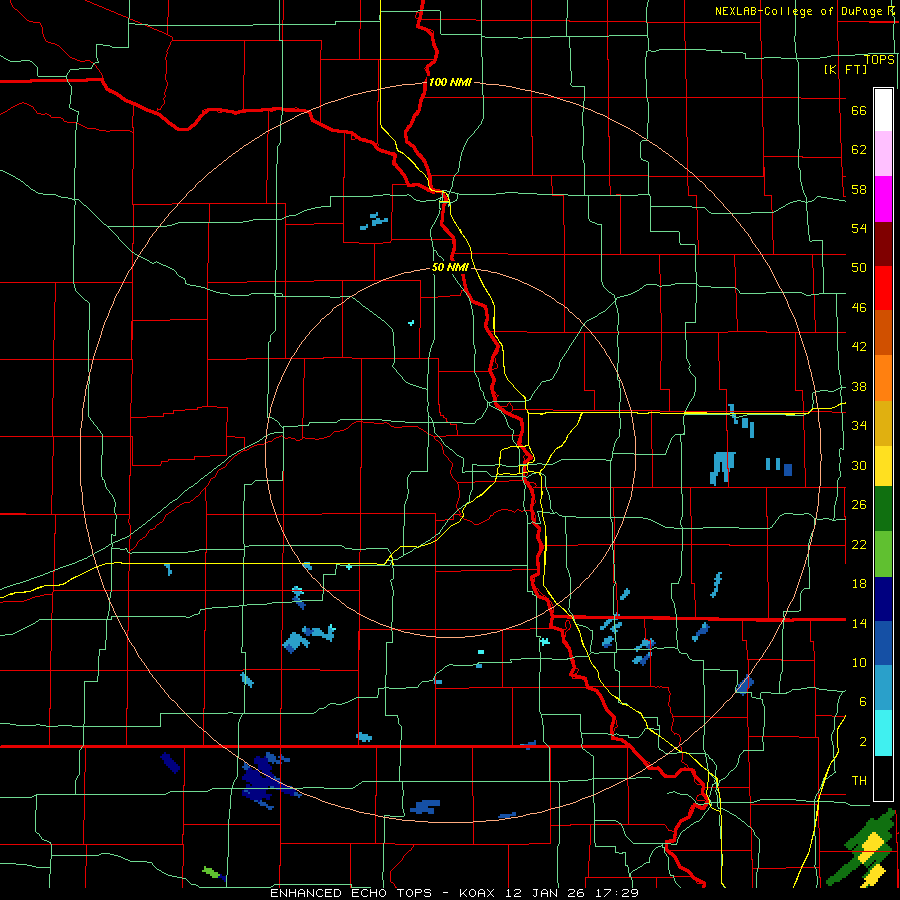The image size is (900, 900).
Task: Click the navy blue legend color block
Action: 883,599
